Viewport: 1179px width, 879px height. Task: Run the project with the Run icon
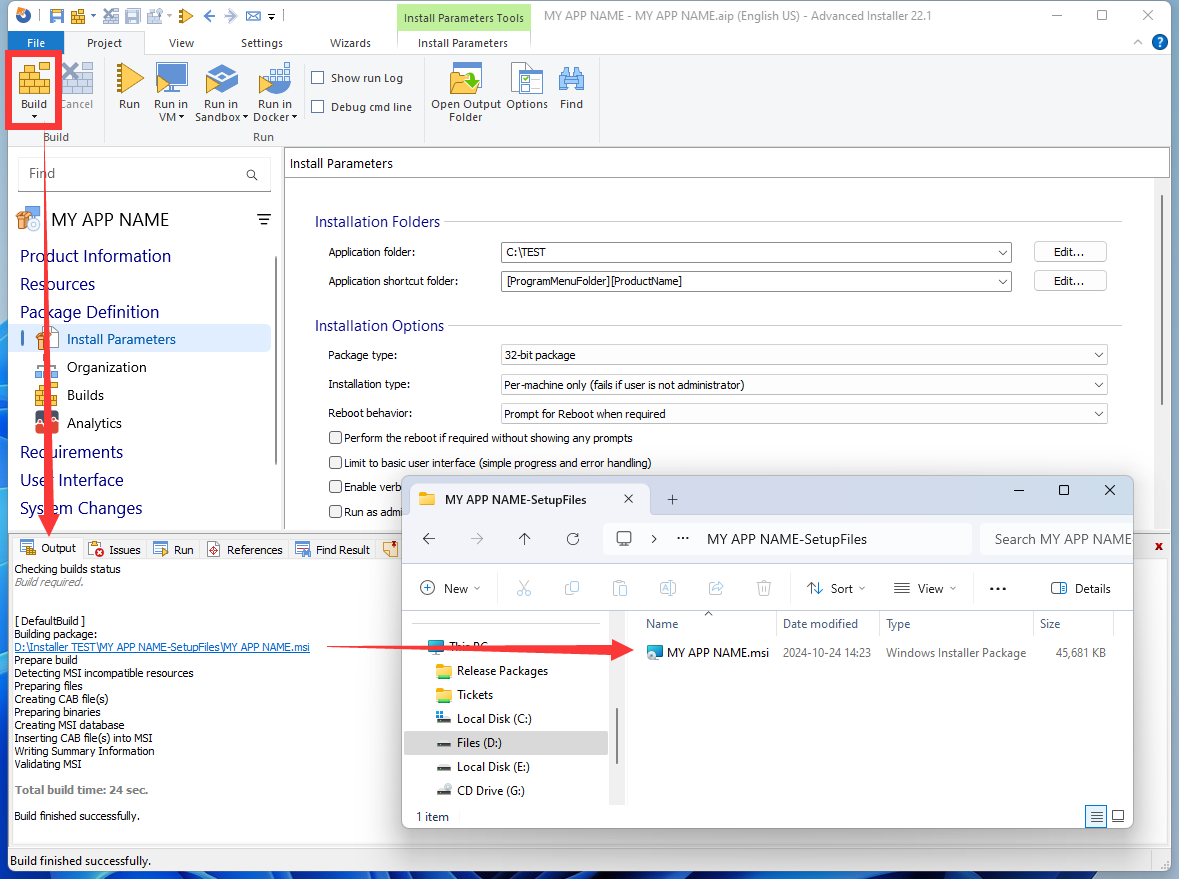pyautogui.click(x=129, y=80)
